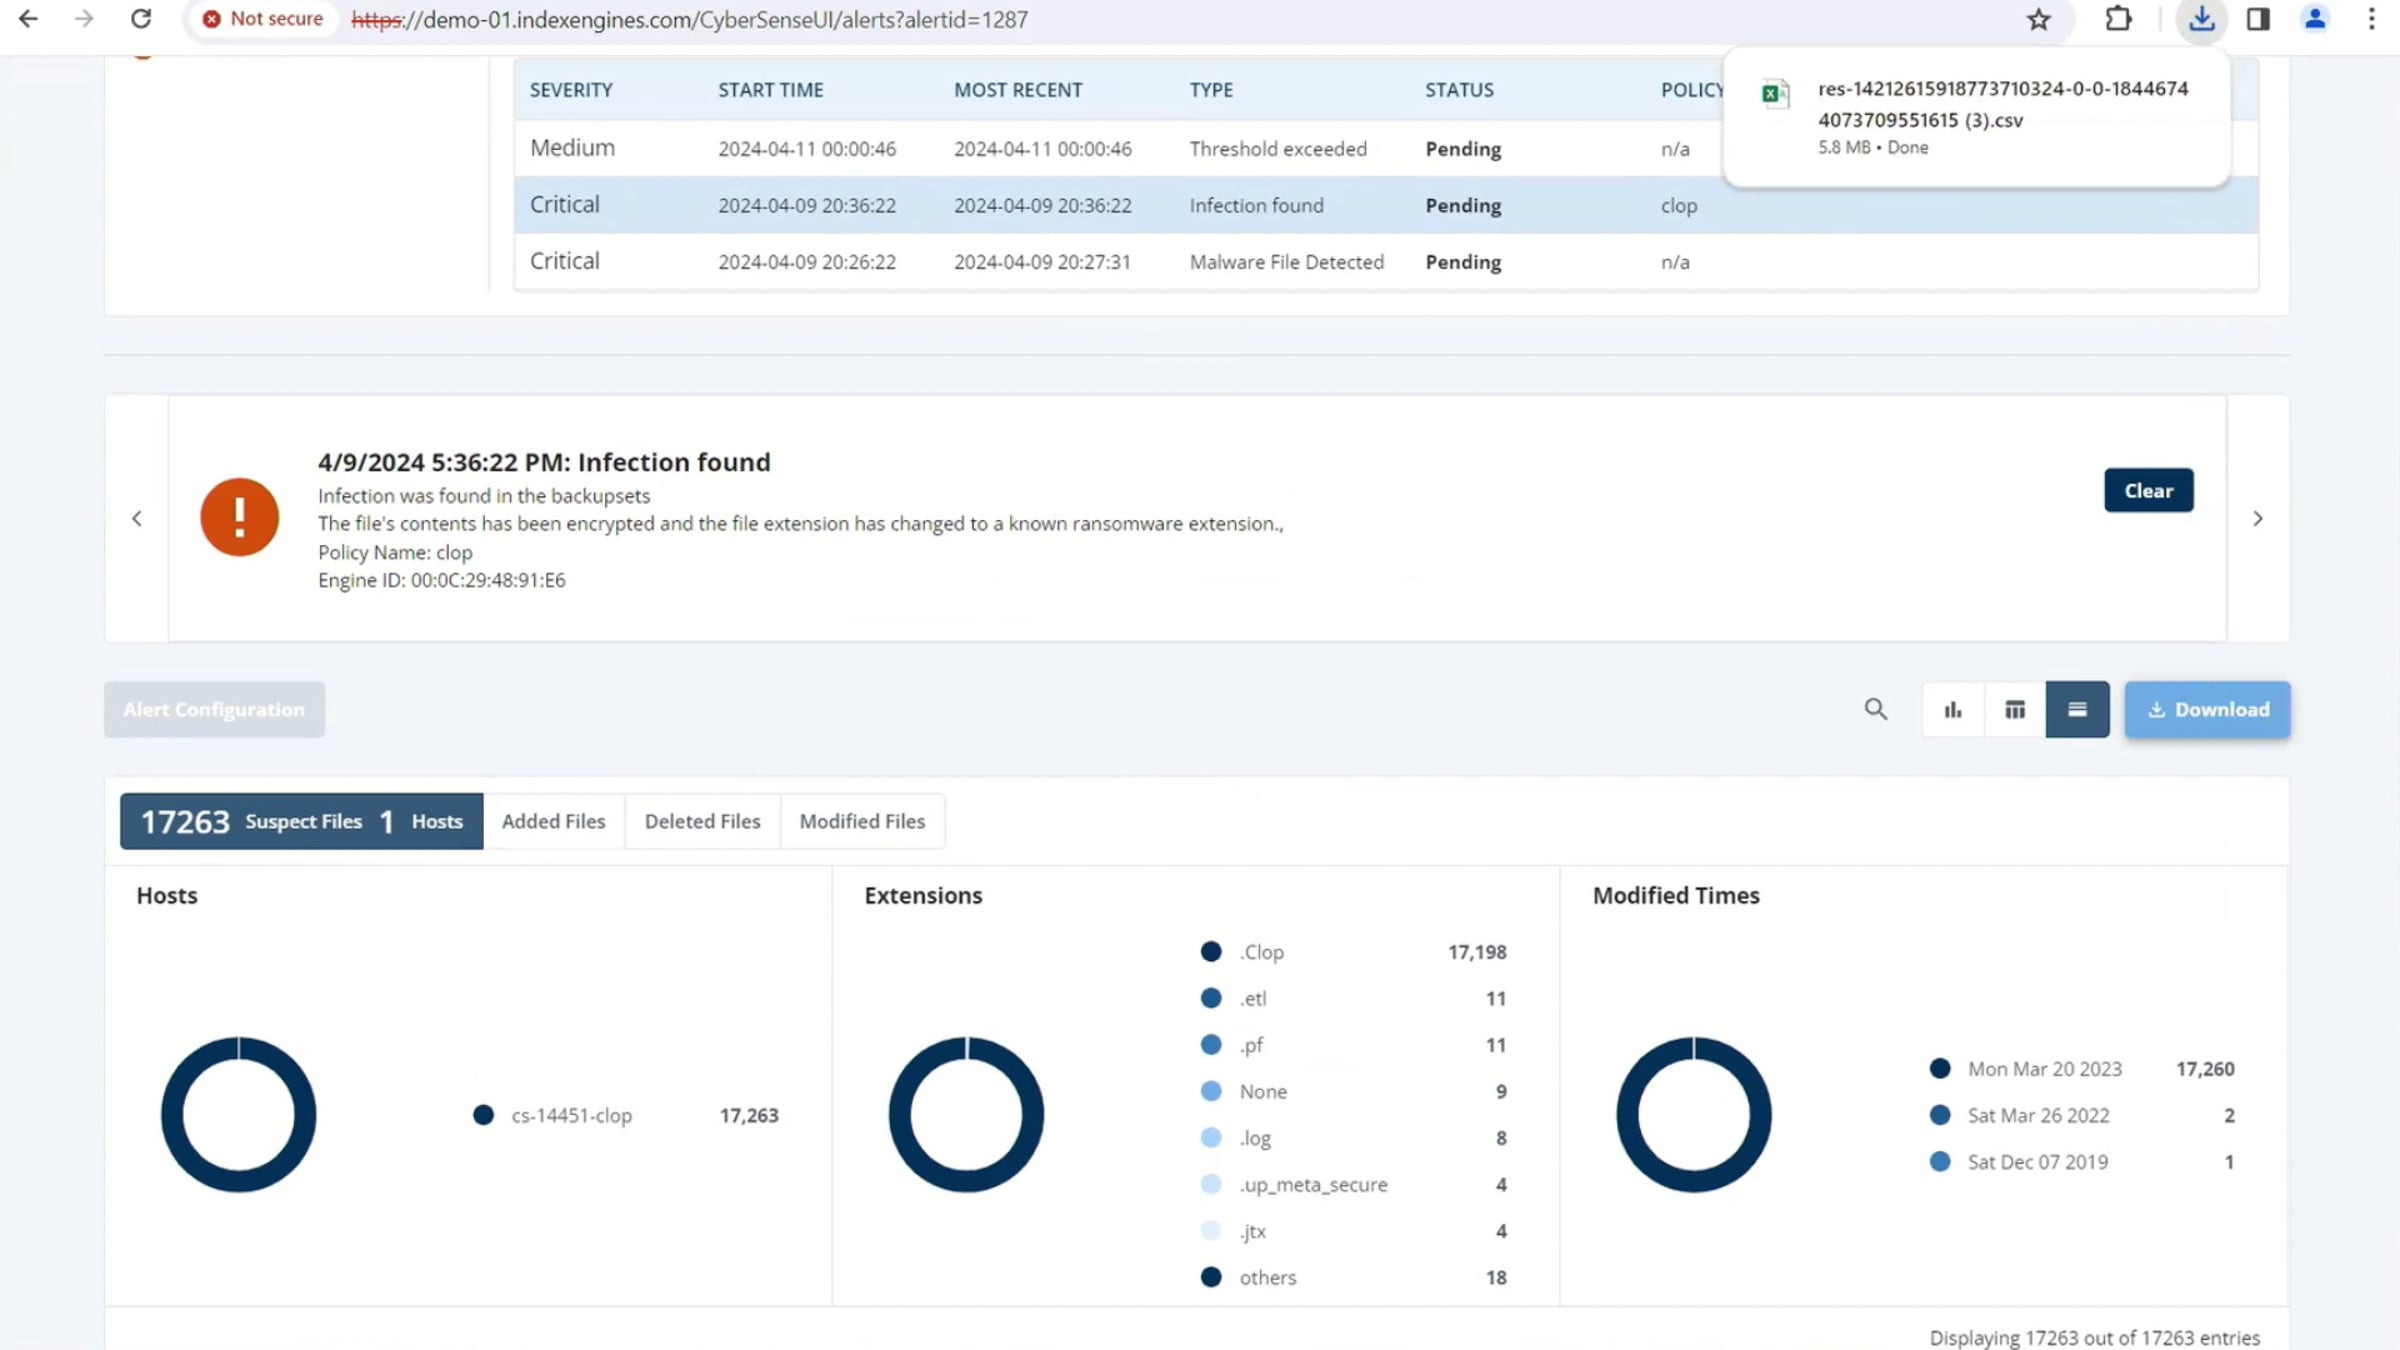This screenshot has height=1350, width=2400.
Task: Toggle the browser side panel icon
Action: [2258, 19]
